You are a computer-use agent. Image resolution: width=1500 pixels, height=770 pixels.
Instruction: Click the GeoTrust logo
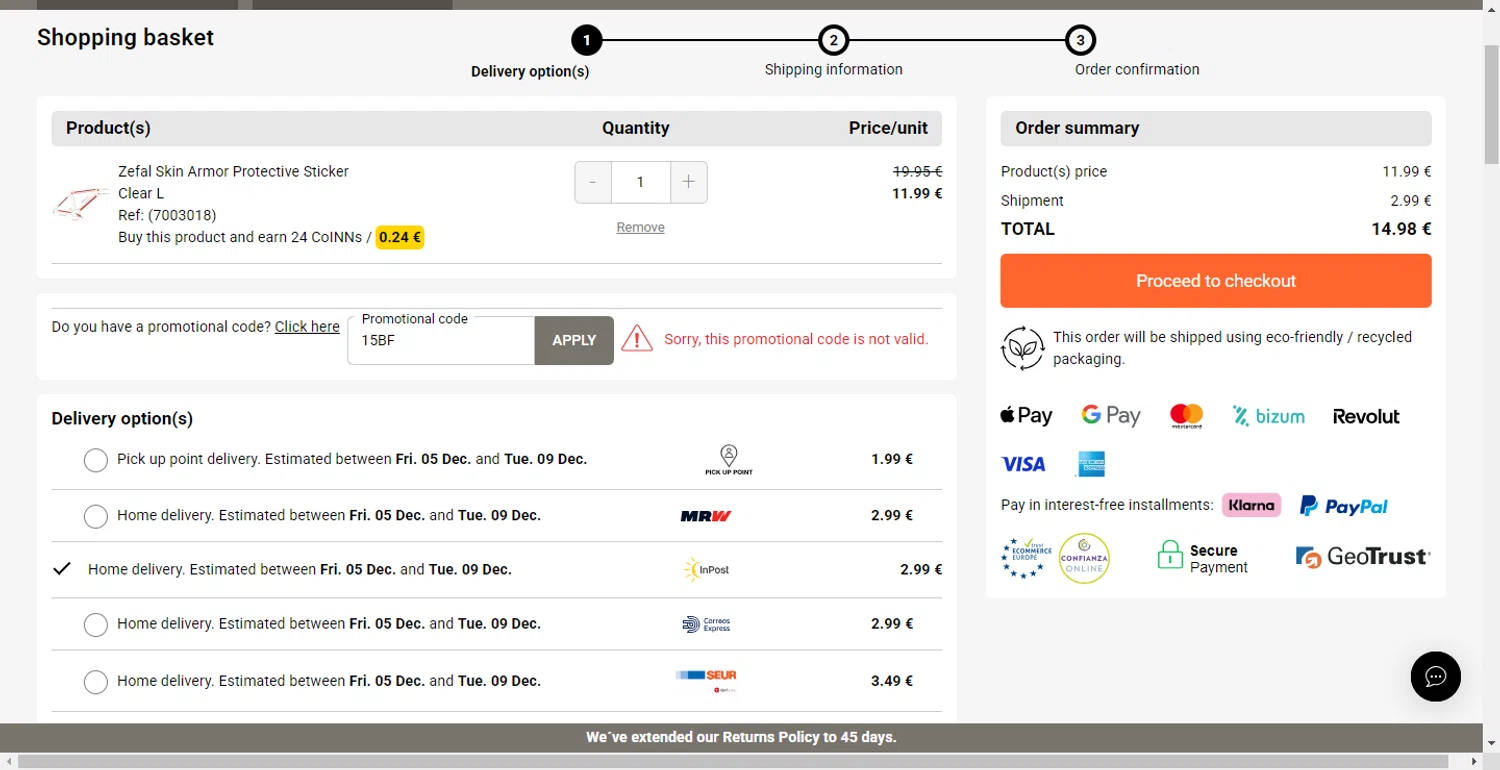[x=1363, y=557]
